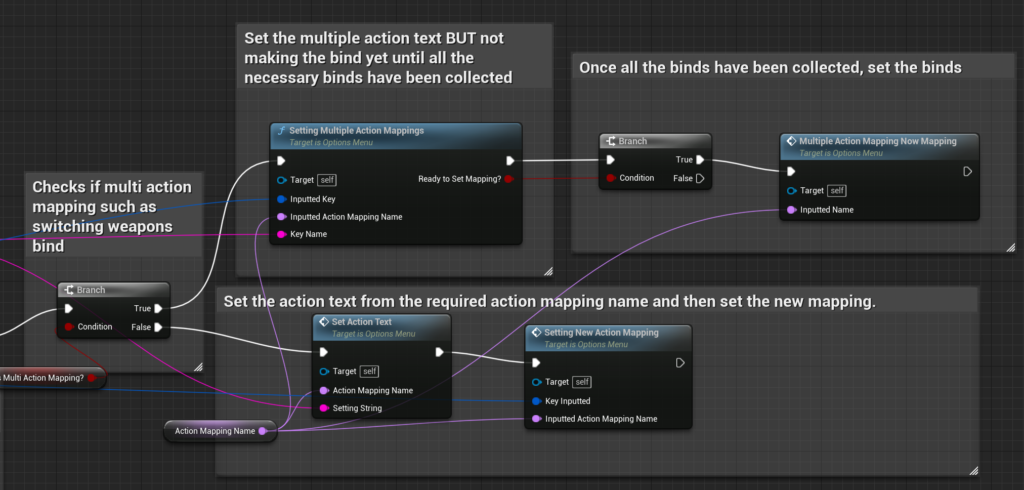
Task: Select the 'Once all the binds' comment title
Action: tap(770, 68)
